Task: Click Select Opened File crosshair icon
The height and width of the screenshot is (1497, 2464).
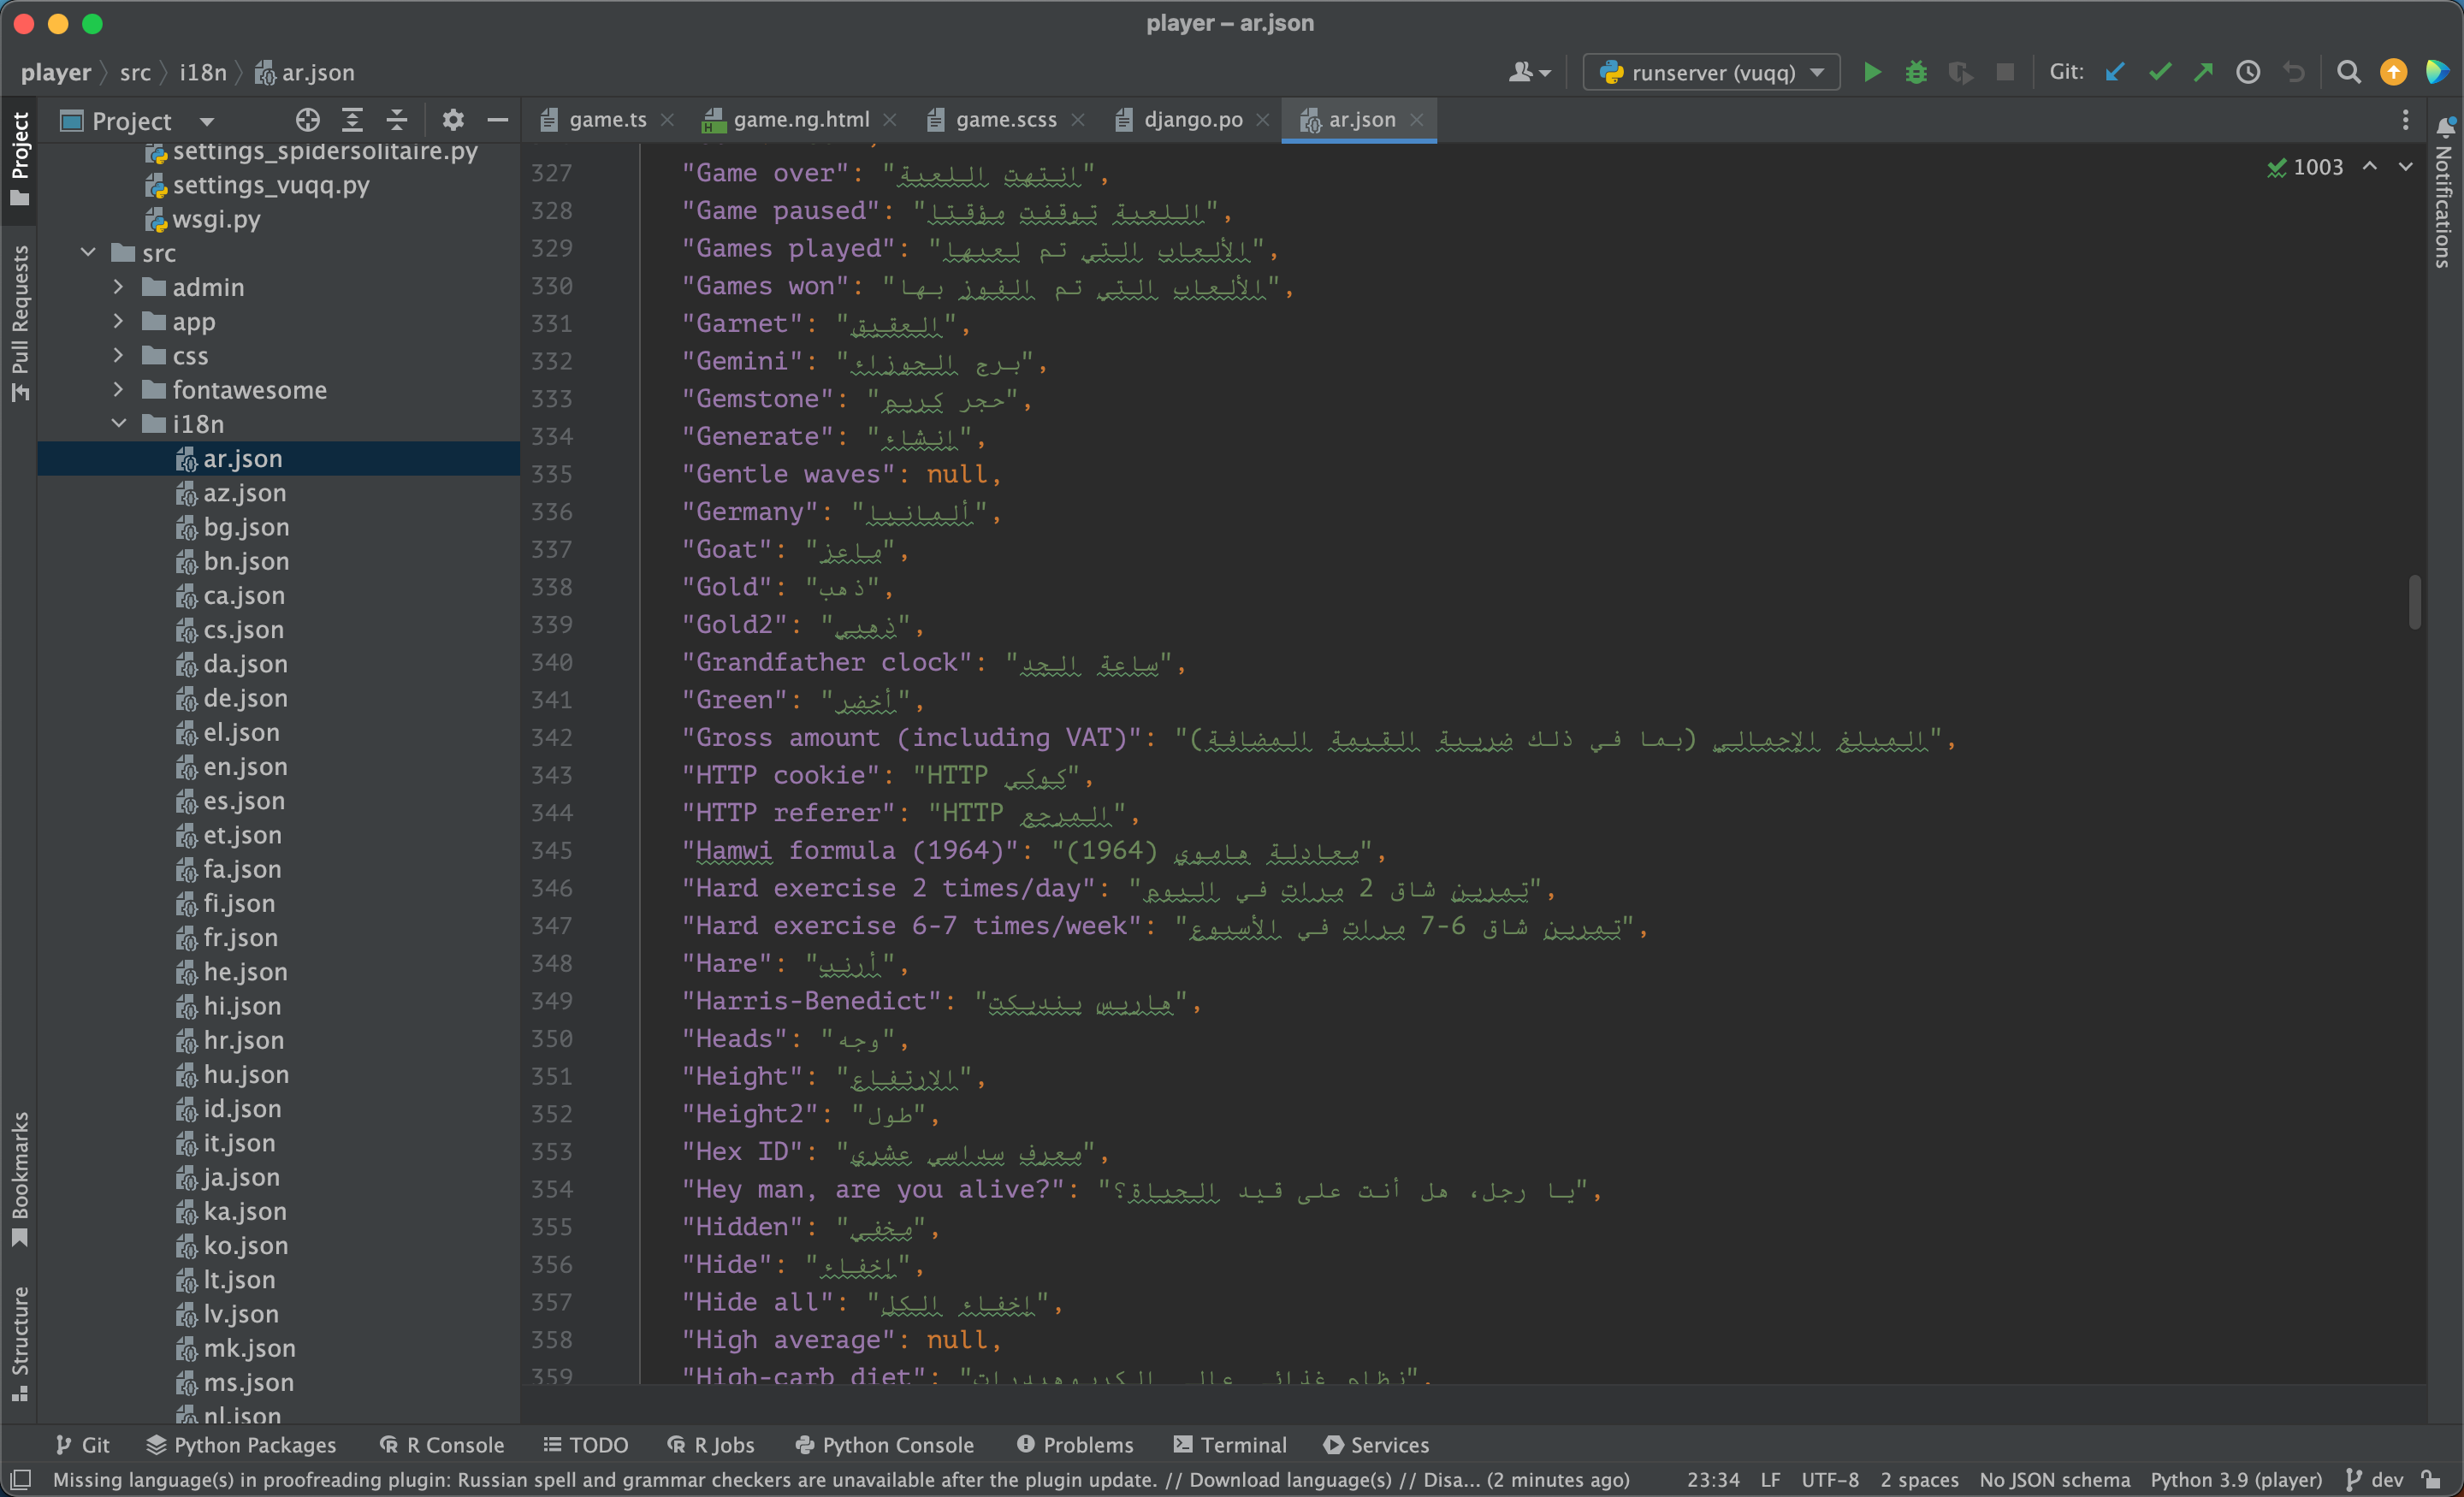Action: tap(307, 121)
